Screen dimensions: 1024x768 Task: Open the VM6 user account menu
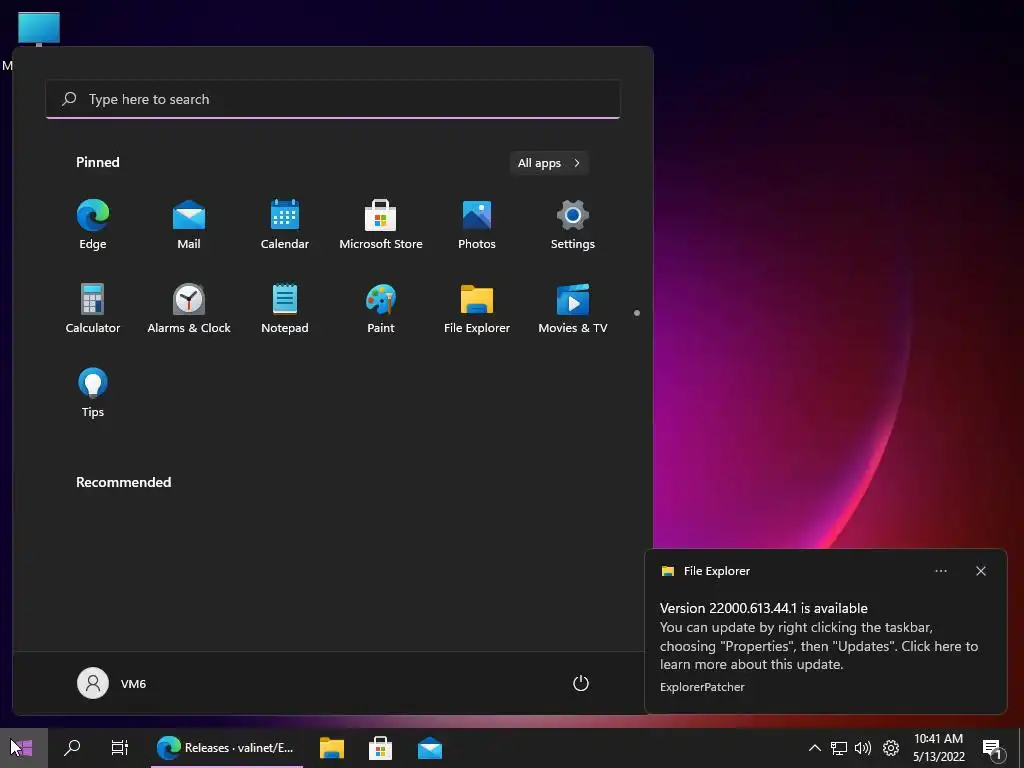[x=112, y=683]
